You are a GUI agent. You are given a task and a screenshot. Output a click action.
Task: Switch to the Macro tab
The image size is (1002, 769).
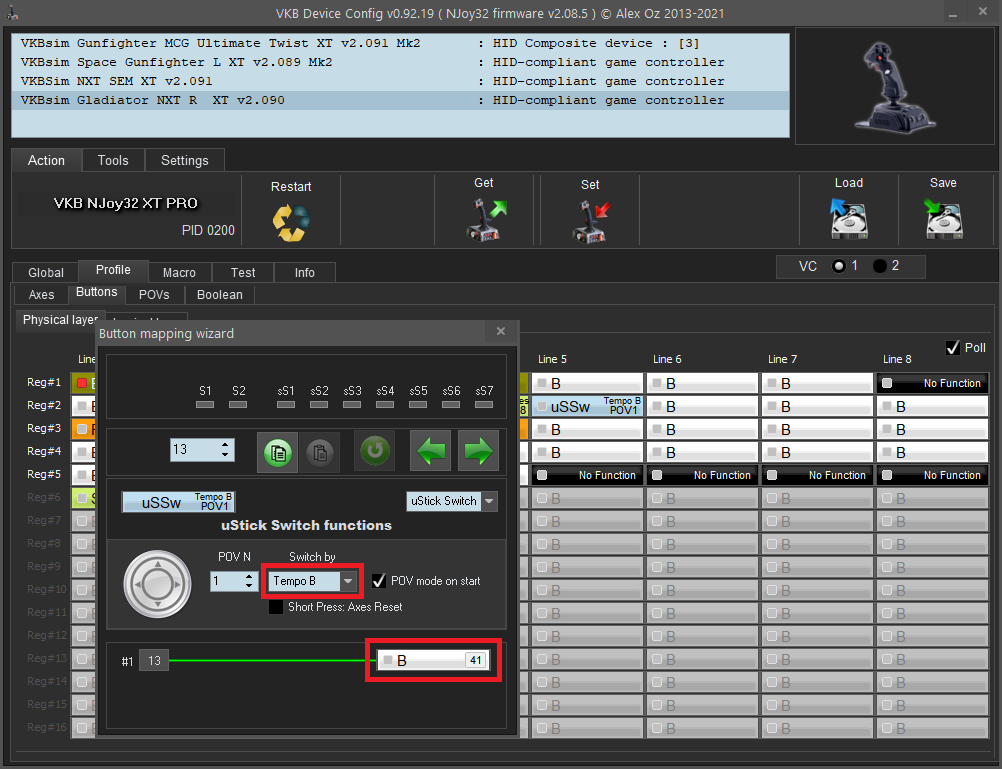(x=179, y=272)
